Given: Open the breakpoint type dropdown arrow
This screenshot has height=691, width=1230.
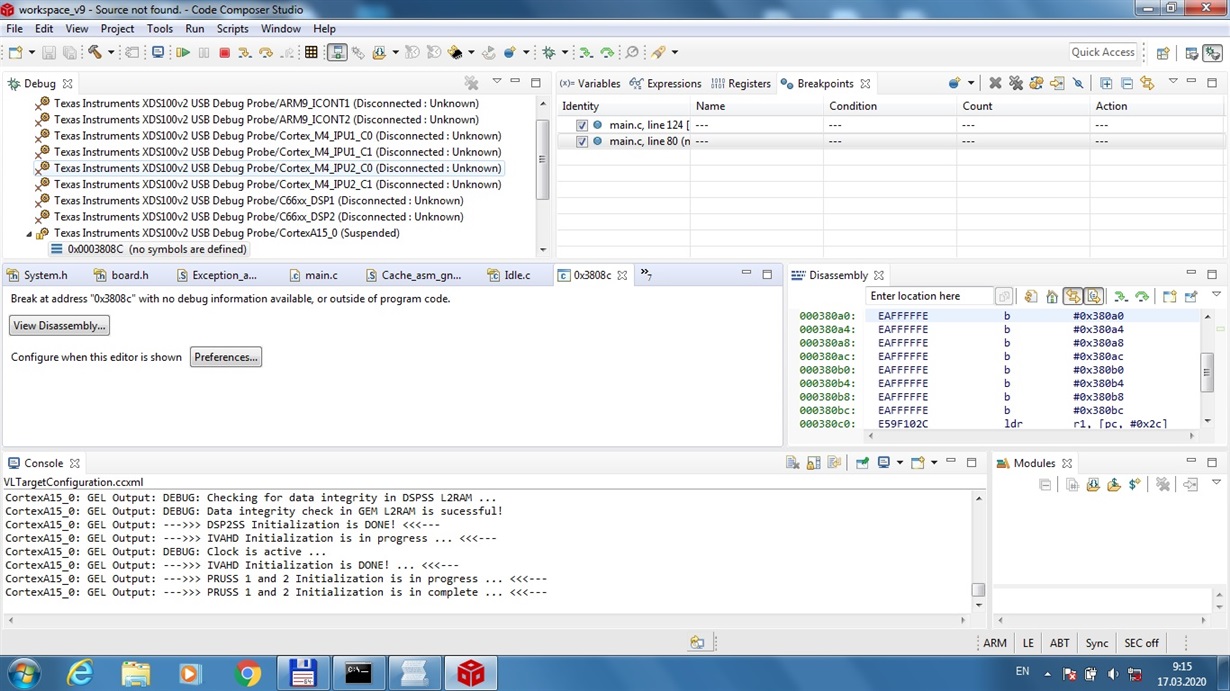Looking at the screenshot, I should (971, 84).
